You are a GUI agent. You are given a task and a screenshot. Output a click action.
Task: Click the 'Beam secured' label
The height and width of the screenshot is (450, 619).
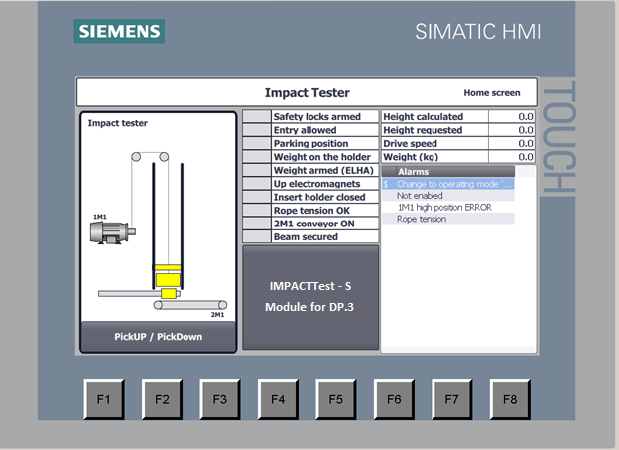point(306,236)
